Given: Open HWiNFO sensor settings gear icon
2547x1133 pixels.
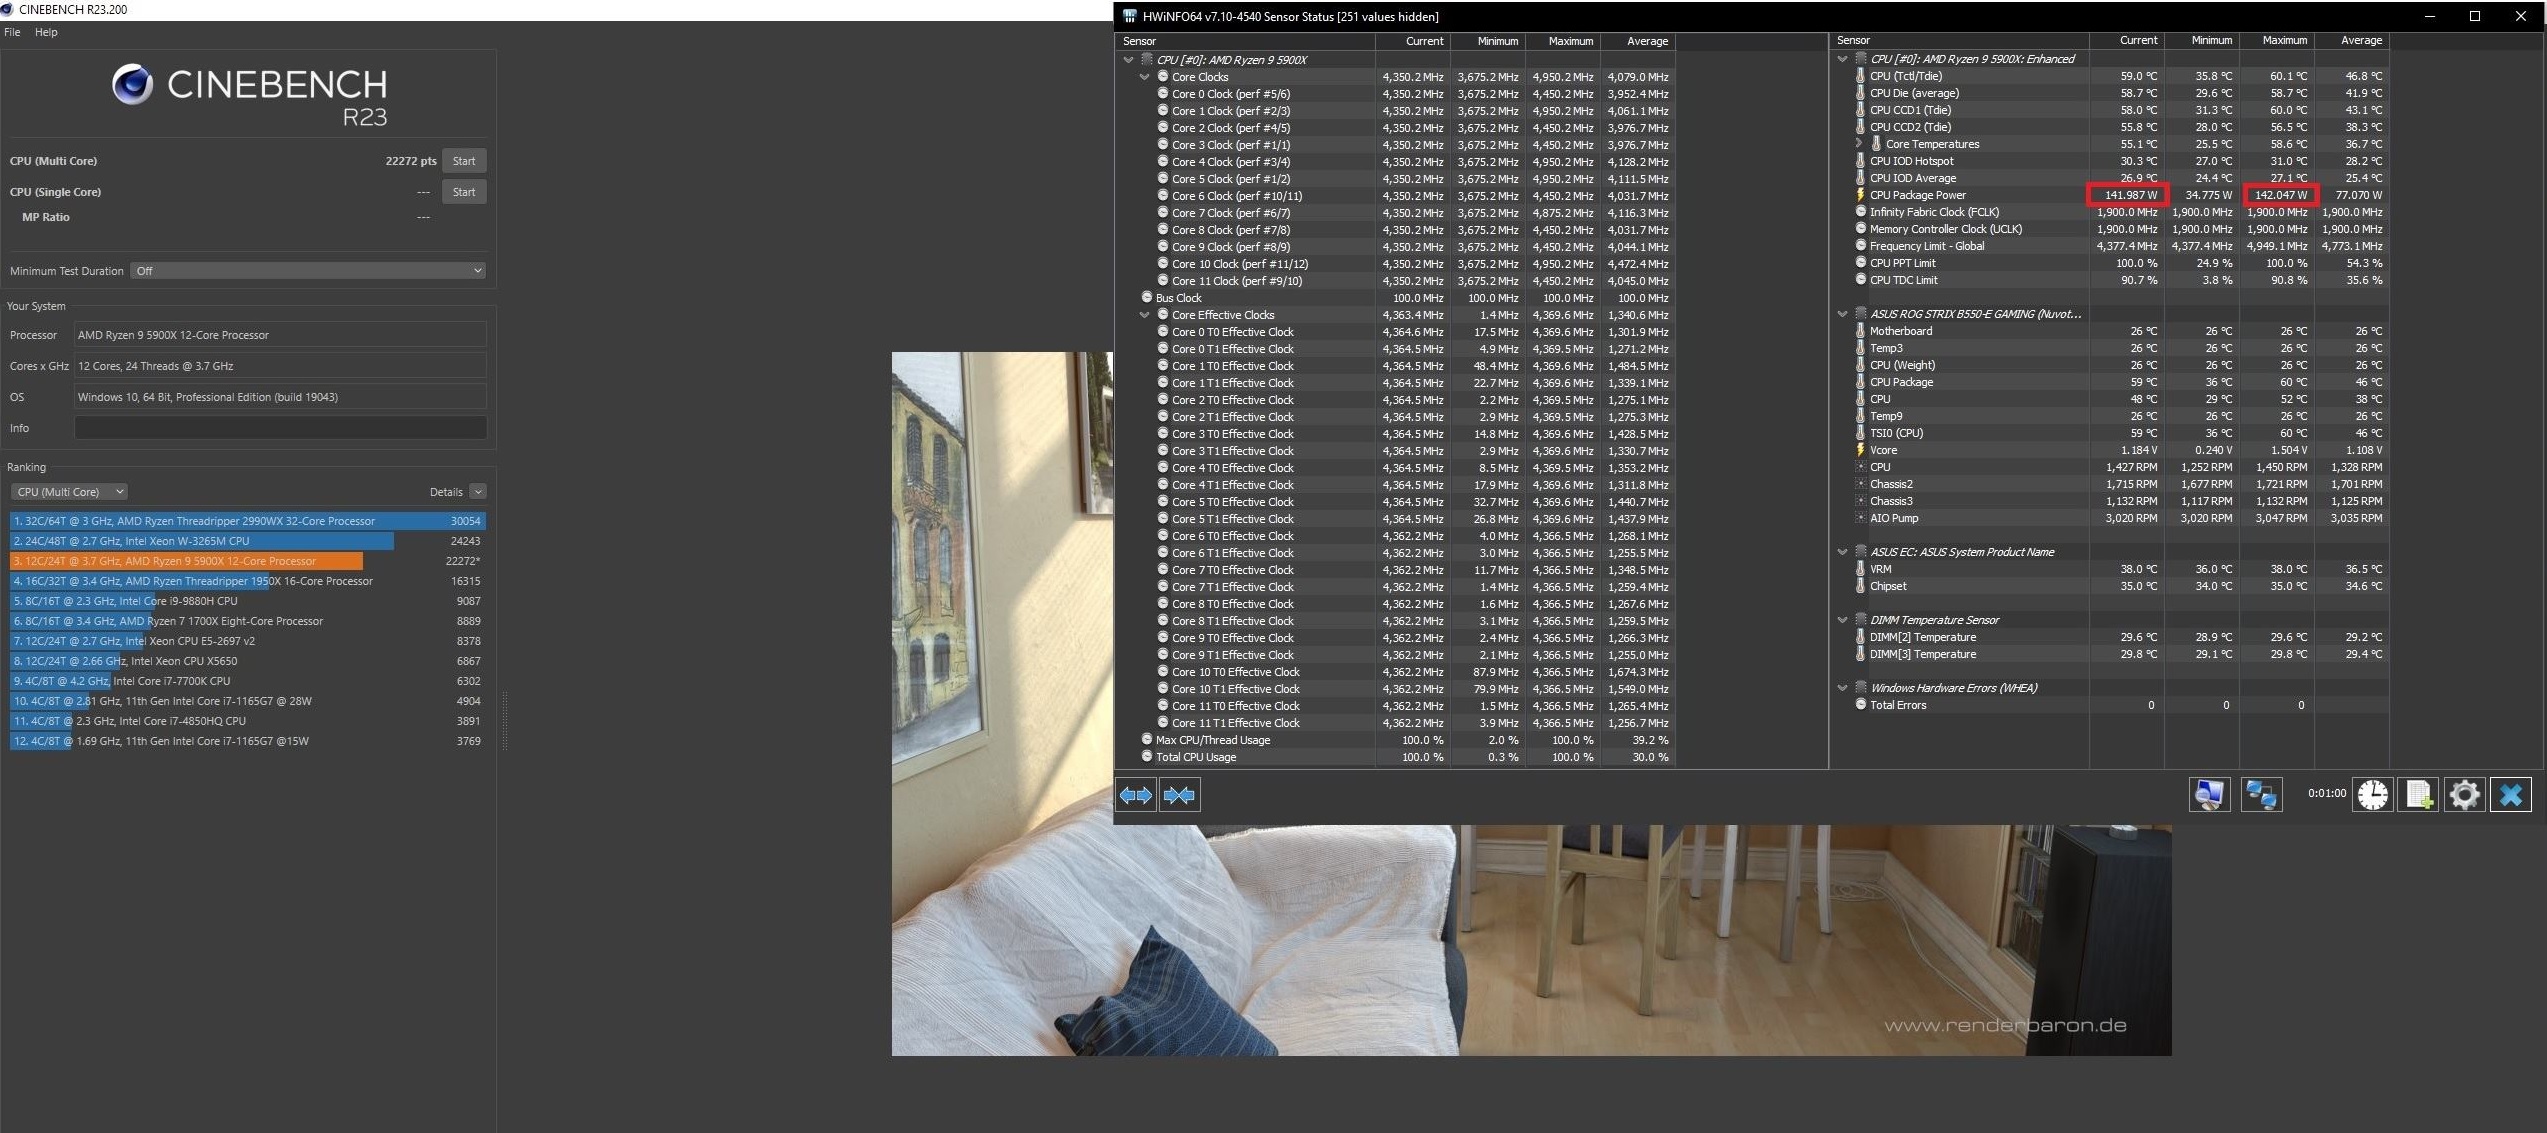Looking at the screenshot, I should point(2464,795).
